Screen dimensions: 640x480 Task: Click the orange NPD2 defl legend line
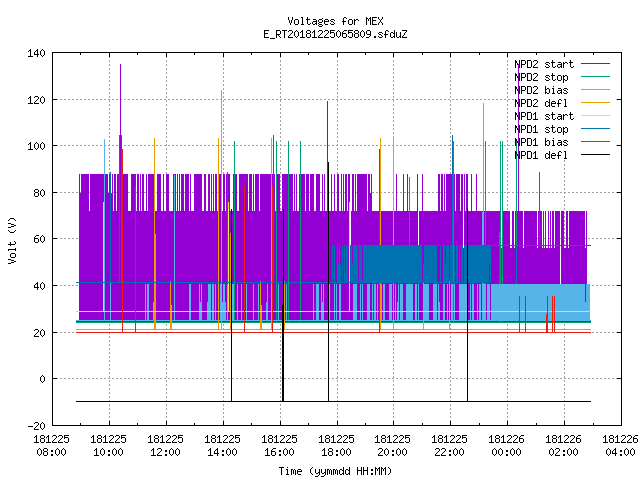595,103
